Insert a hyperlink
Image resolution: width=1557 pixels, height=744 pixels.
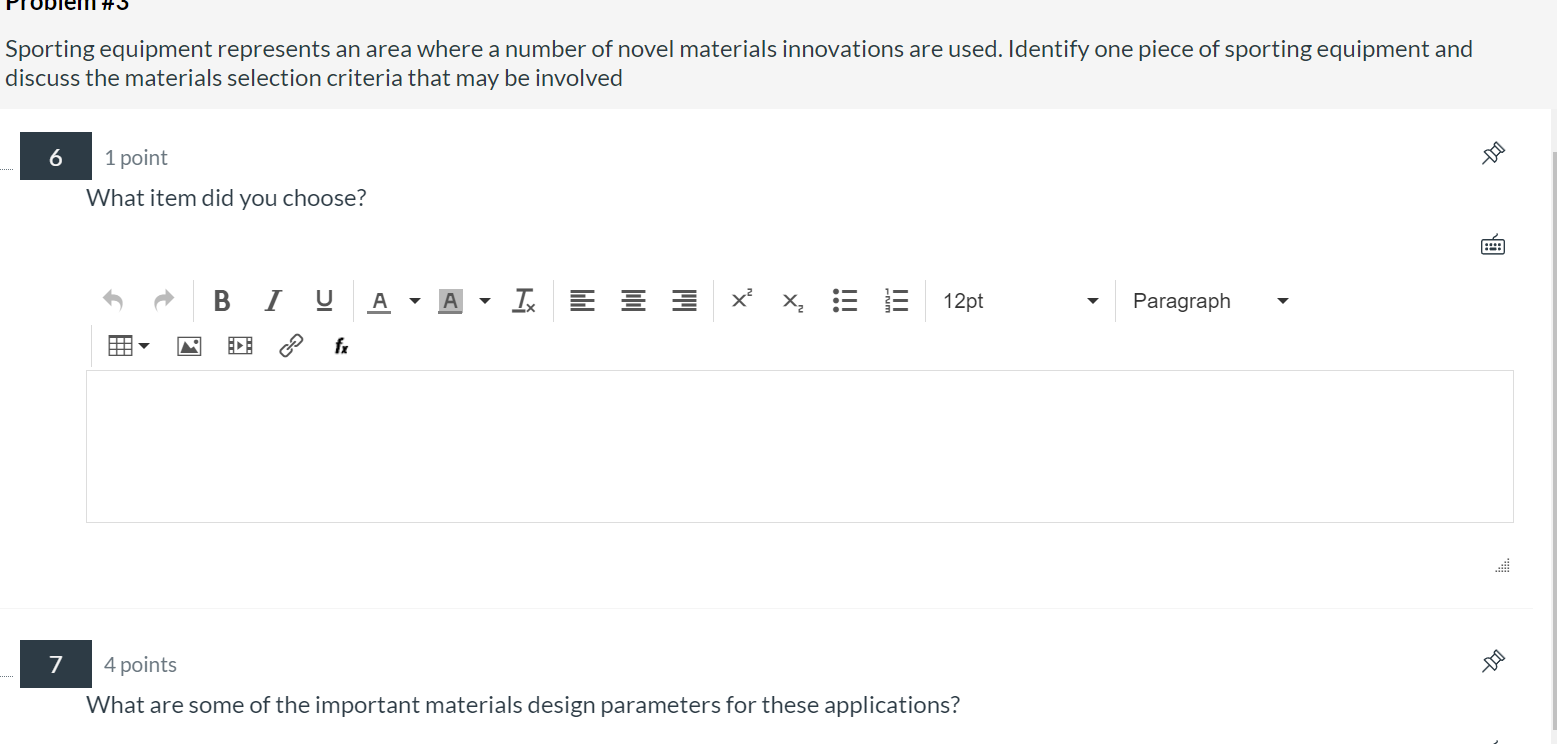[291, 346]
